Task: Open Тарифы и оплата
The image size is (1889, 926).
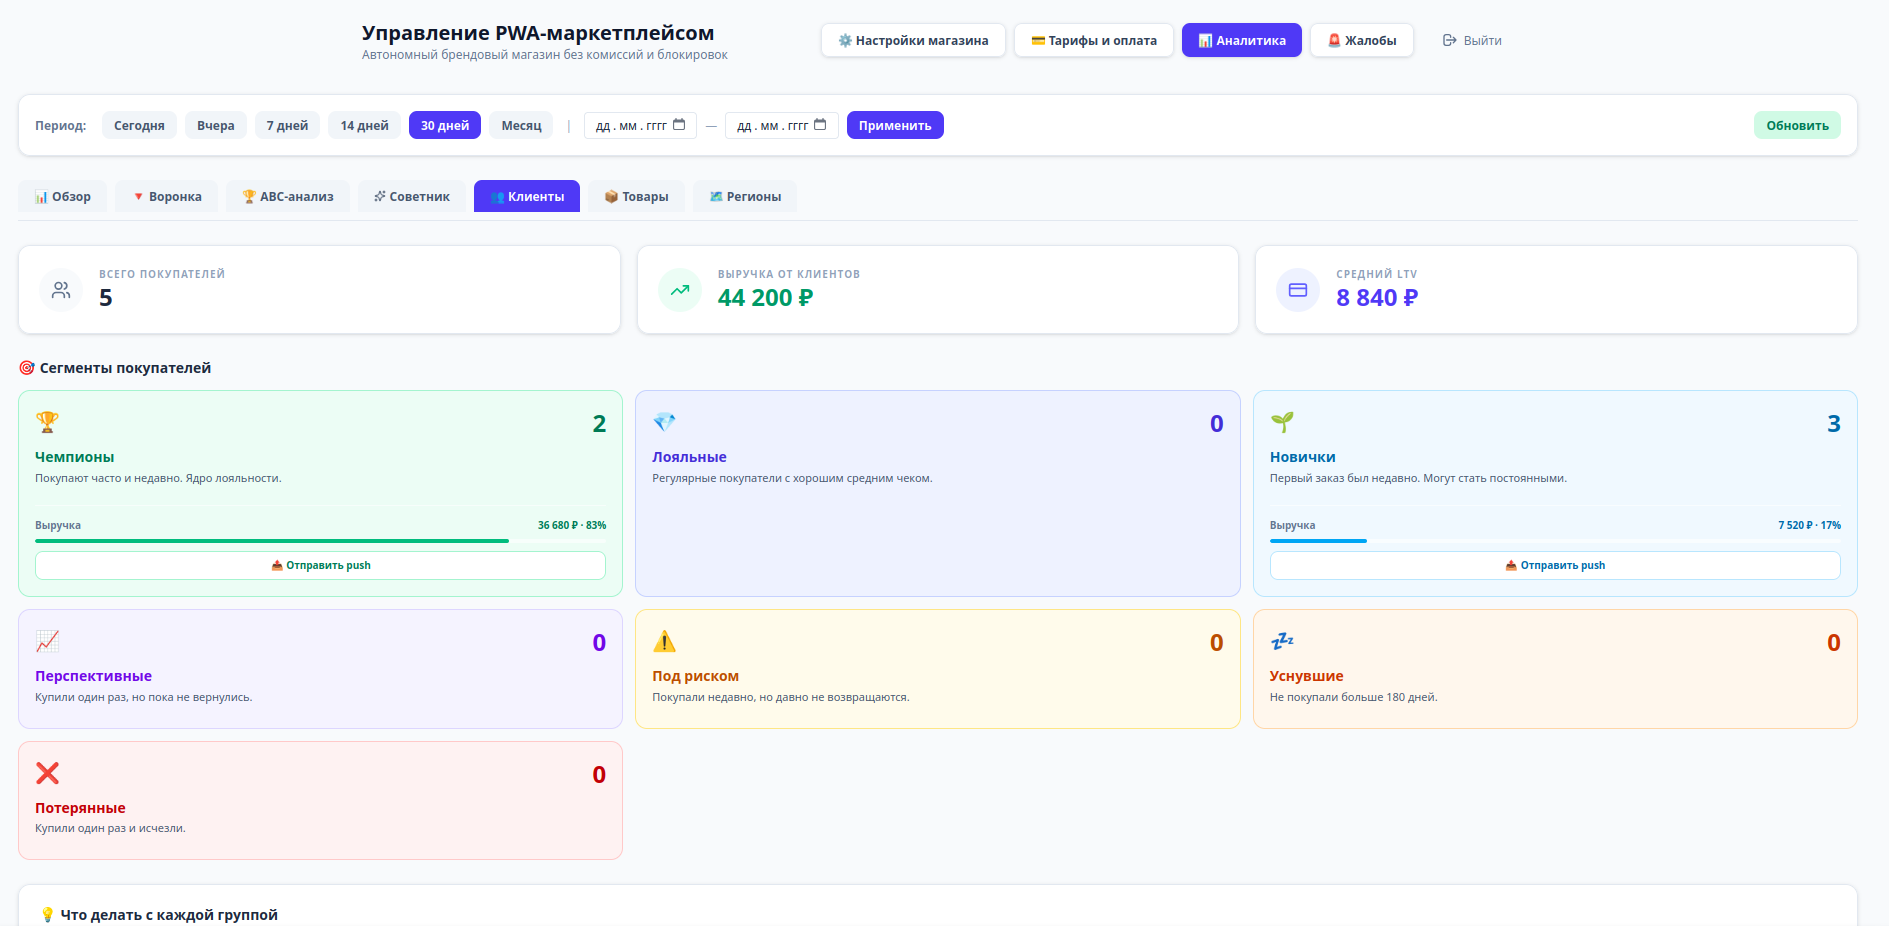Action: coord(1094,40)
